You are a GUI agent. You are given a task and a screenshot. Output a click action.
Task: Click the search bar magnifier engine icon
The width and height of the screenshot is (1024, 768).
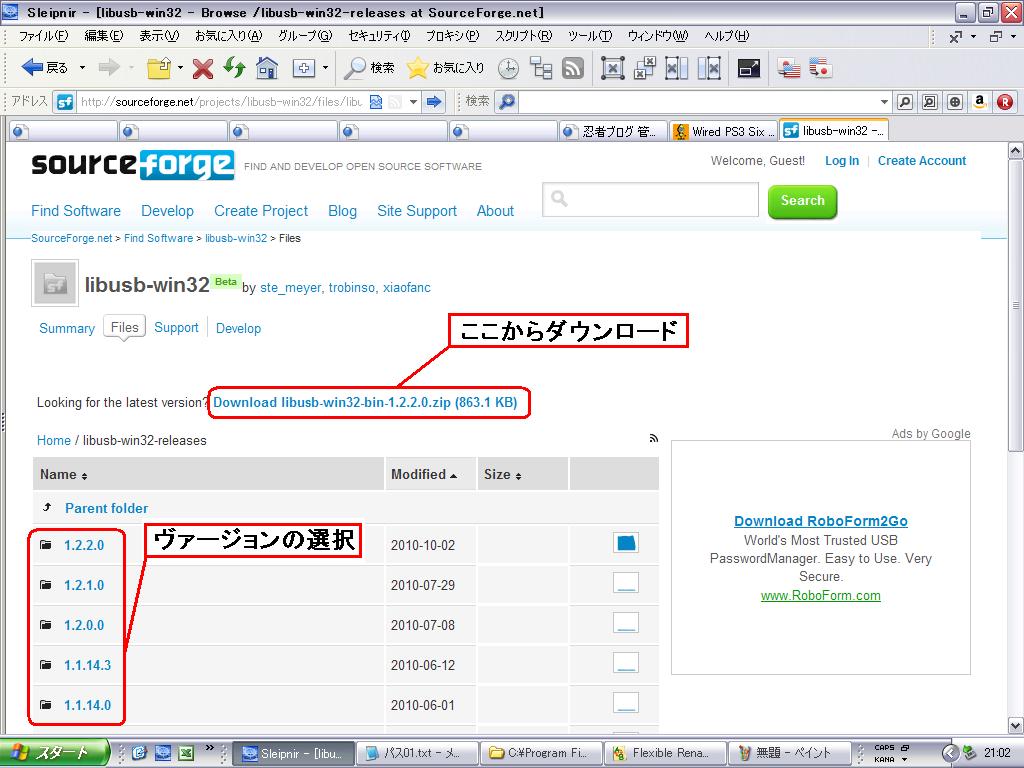point(507,102)
